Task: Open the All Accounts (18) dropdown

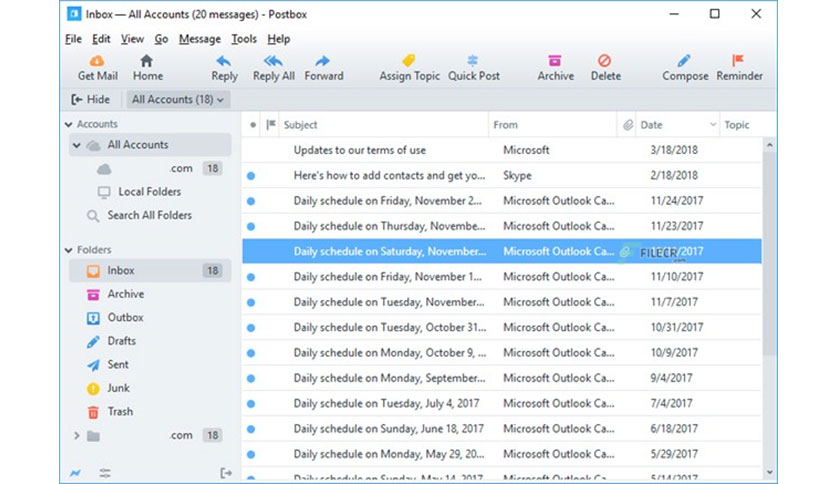Action: click(x=178, y=100)
